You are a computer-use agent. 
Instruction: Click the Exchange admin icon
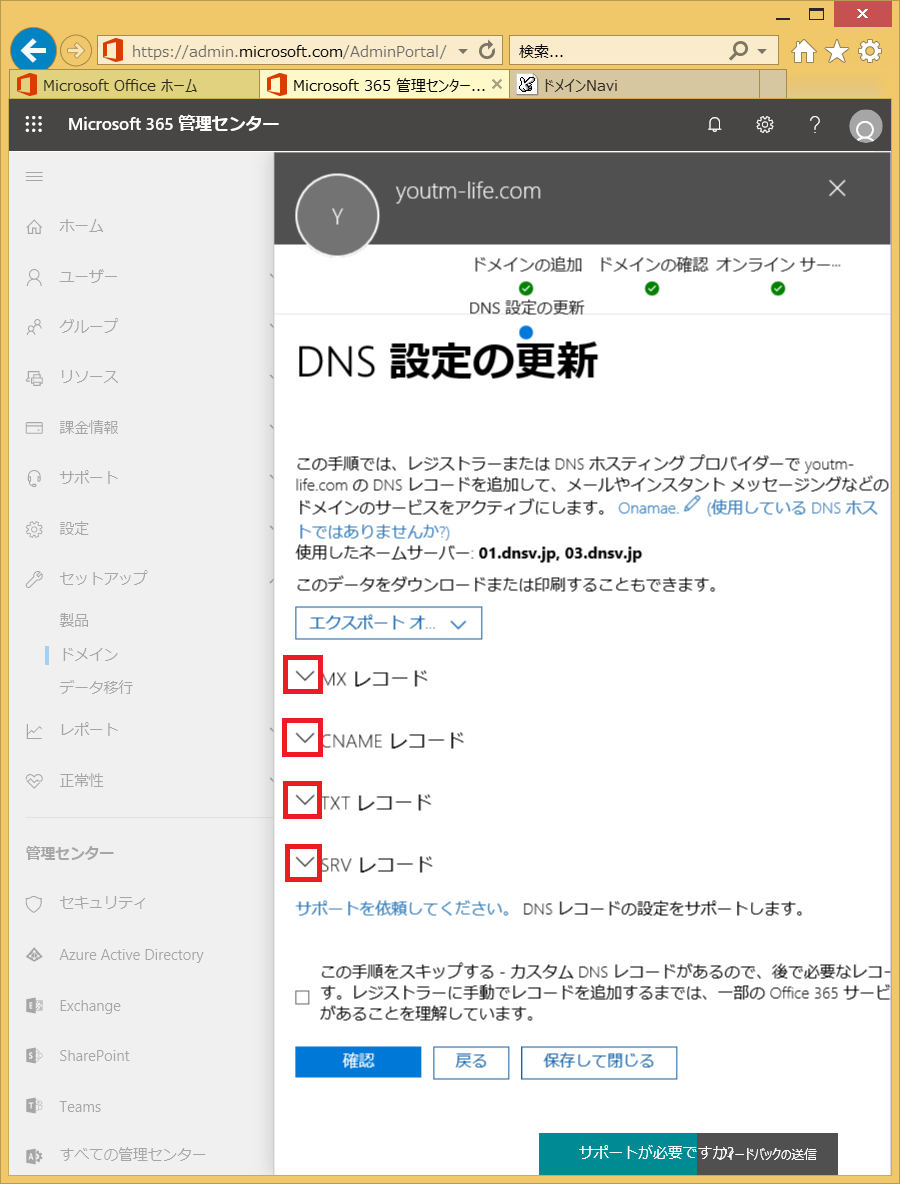pos(34,1006)
